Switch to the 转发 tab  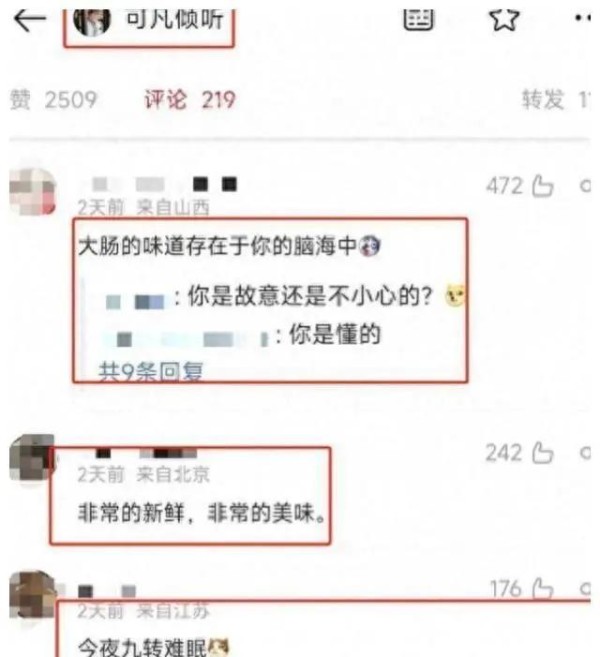pos(556,100)
